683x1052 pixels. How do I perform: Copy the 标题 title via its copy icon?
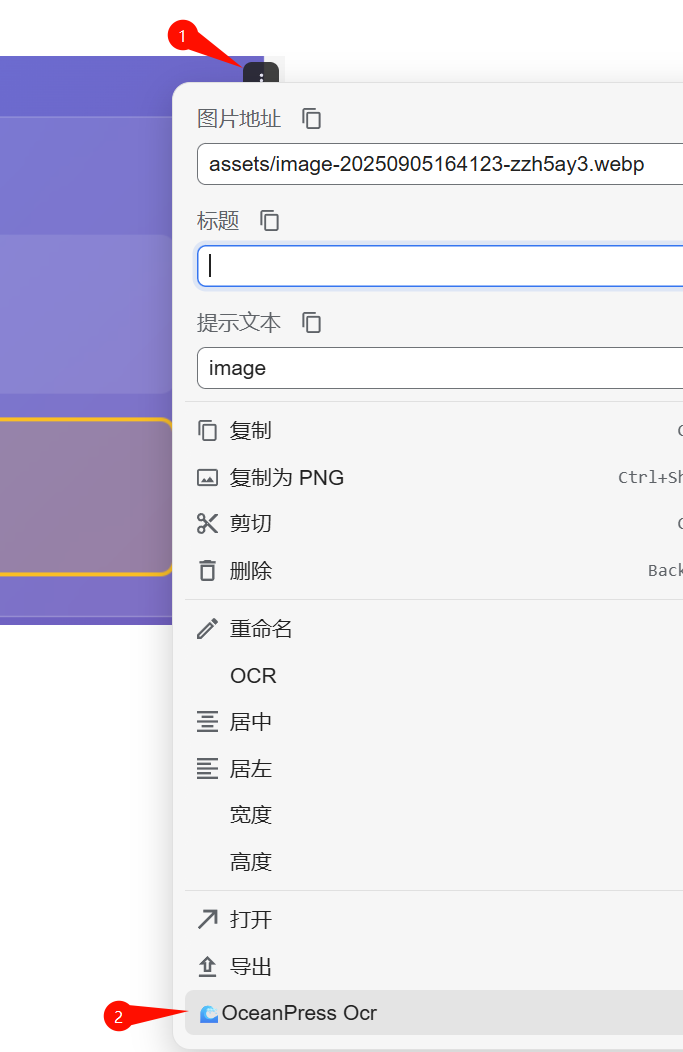(269, 221)
